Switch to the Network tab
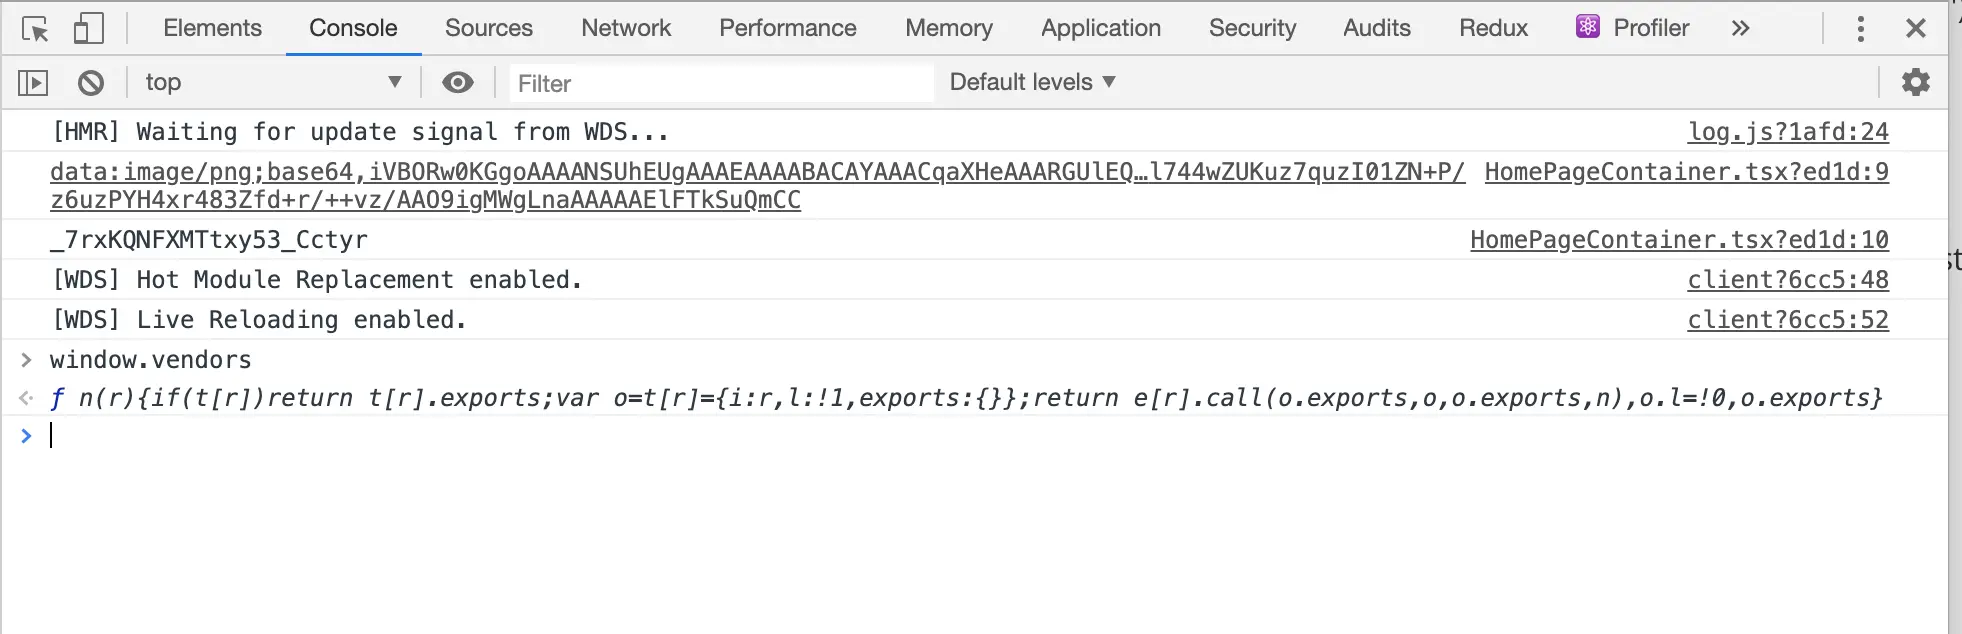 pyautogui.click(x=626, y=28)
